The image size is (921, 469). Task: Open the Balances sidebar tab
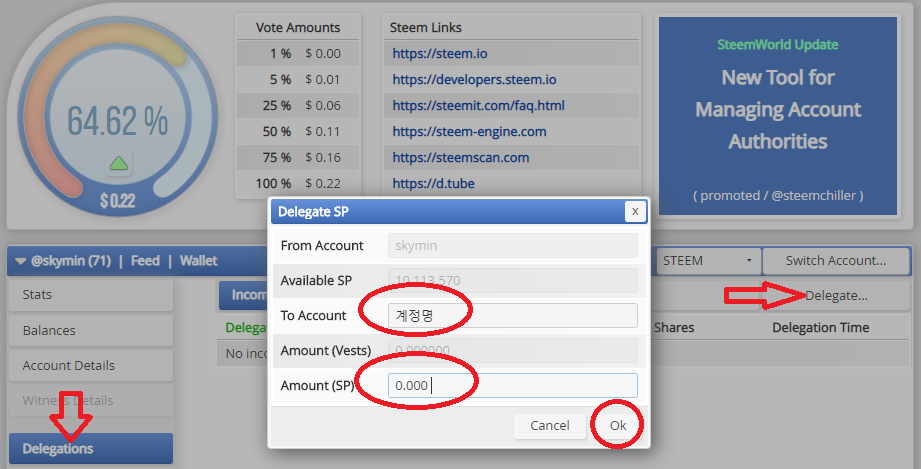[x=90, y=330]
